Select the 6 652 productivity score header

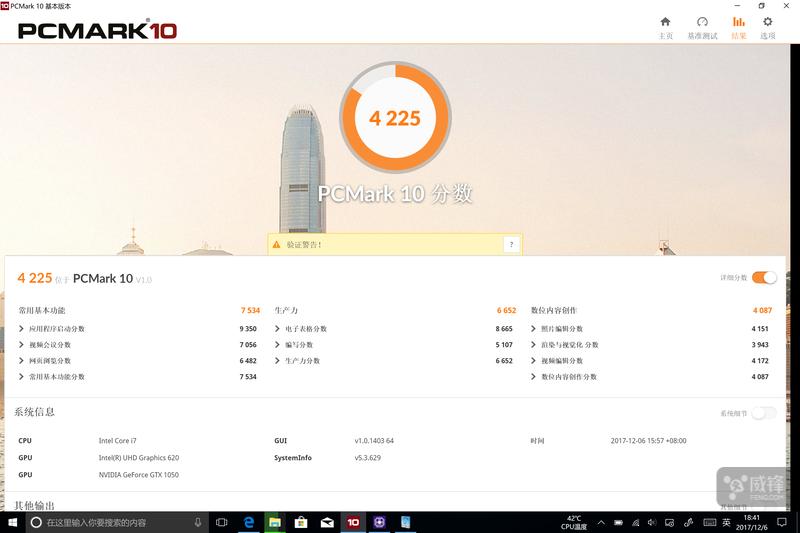point(506,310)
